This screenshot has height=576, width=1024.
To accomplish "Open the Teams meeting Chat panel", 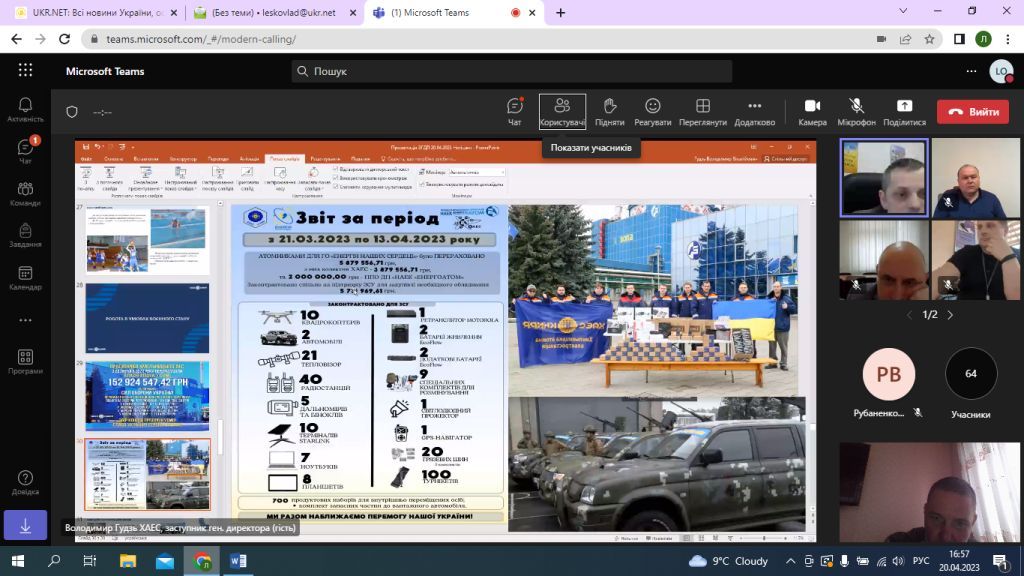I will click(515, 112).
